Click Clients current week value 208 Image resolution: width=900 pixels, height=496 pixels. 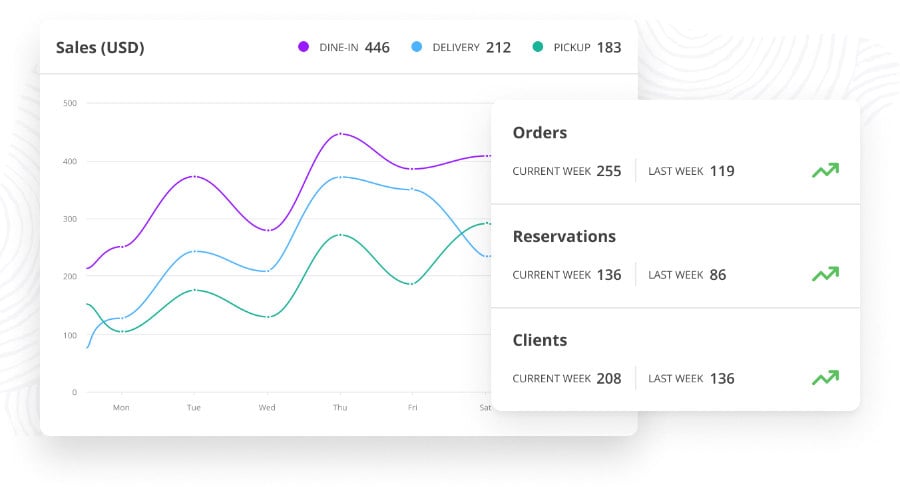click(x=609, y=379)
